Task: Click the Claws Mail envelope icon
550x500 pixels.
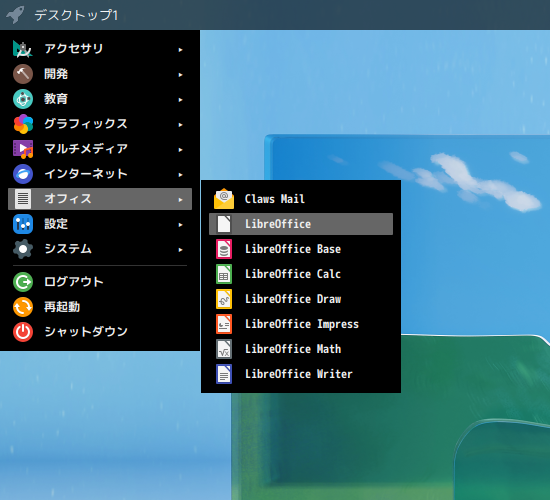Action: tap(224, 199)
